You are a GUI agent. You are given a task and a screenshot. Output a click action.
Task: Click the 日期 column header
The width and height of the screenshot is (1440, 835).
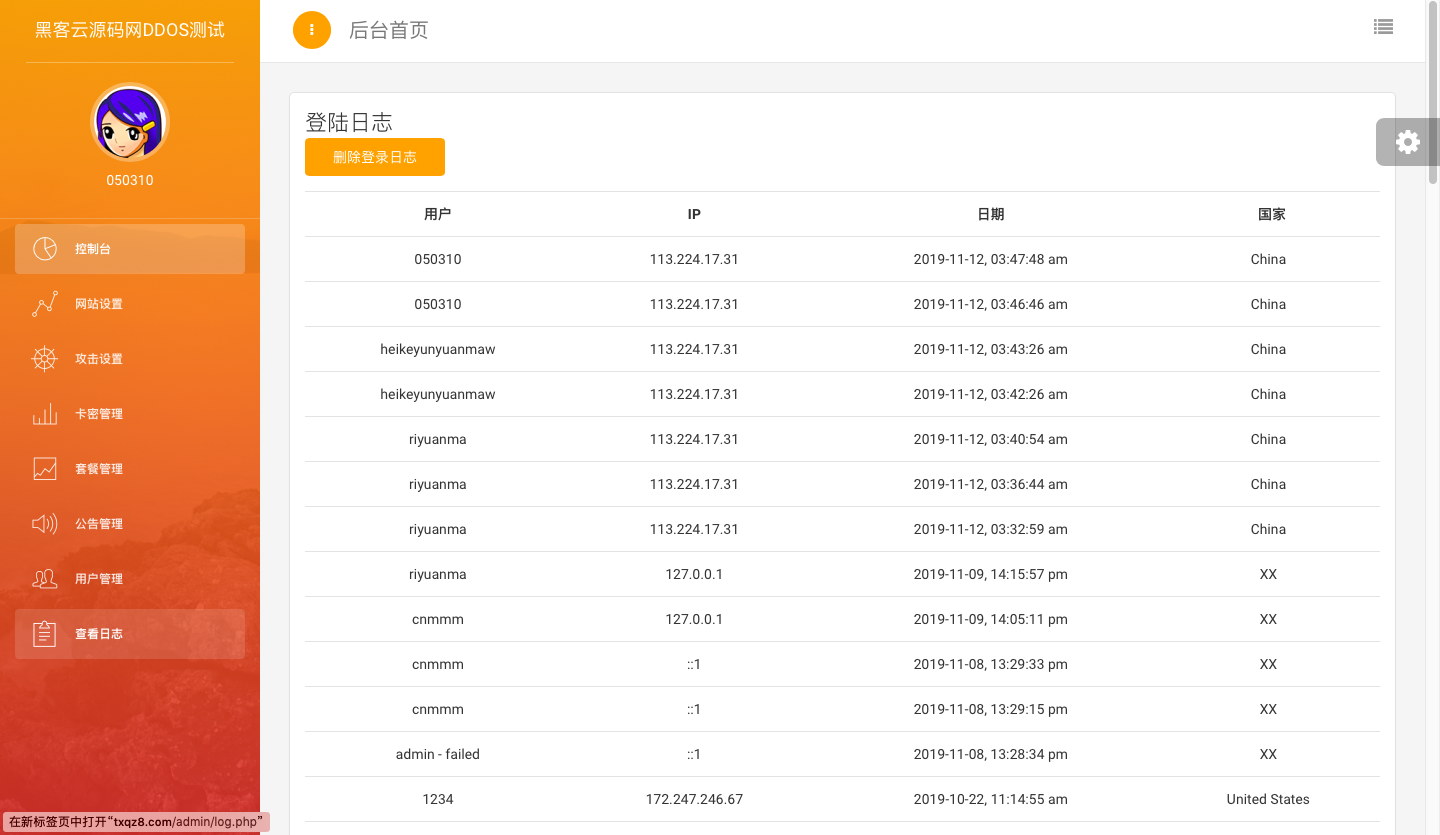pyautogui.click(x=990, y=214)
